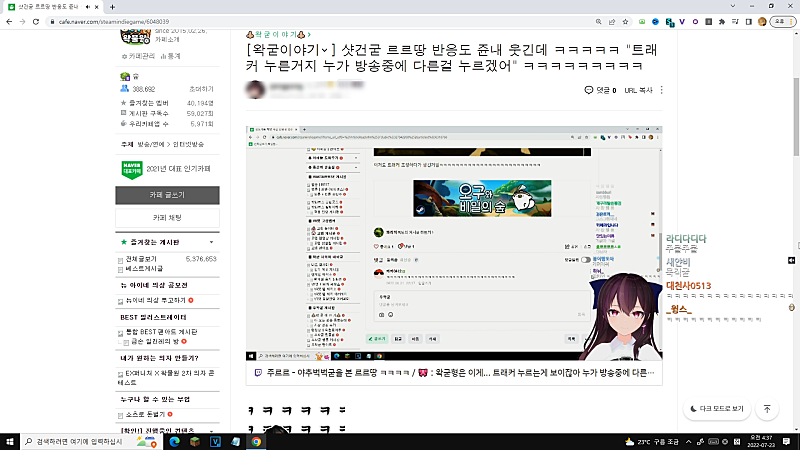This screenshot has height=450, width=800.
Task: Open the 왁굳이야기 prefix dropdown in the title
Action: click(324, 50)
